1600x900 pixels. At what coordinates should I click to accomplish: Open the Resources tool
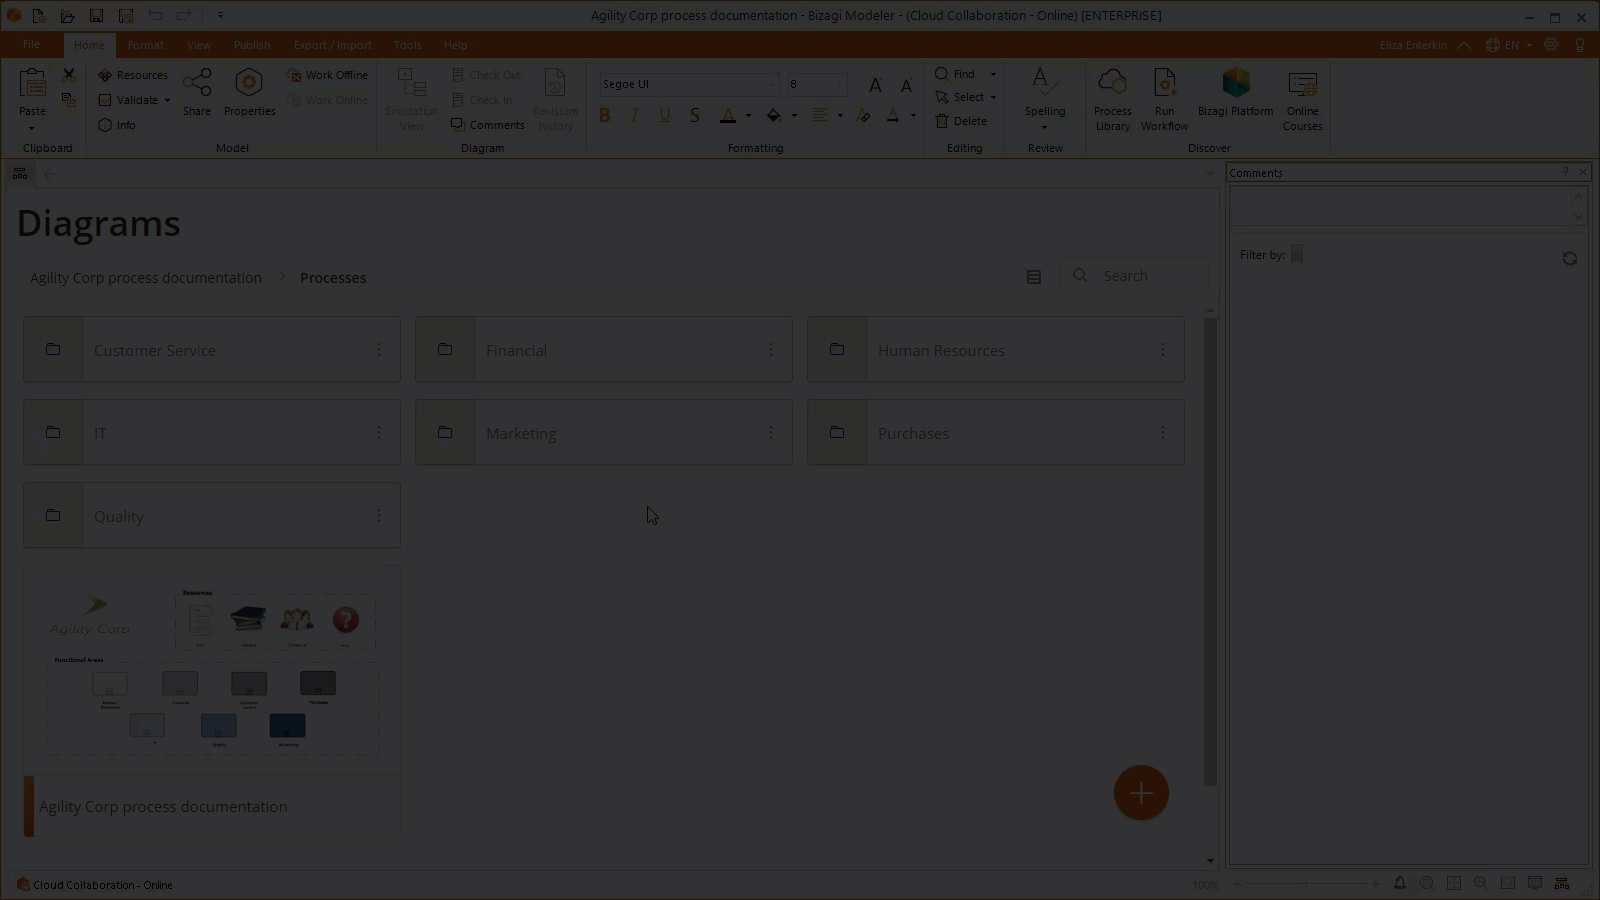[x=132, y=75]
